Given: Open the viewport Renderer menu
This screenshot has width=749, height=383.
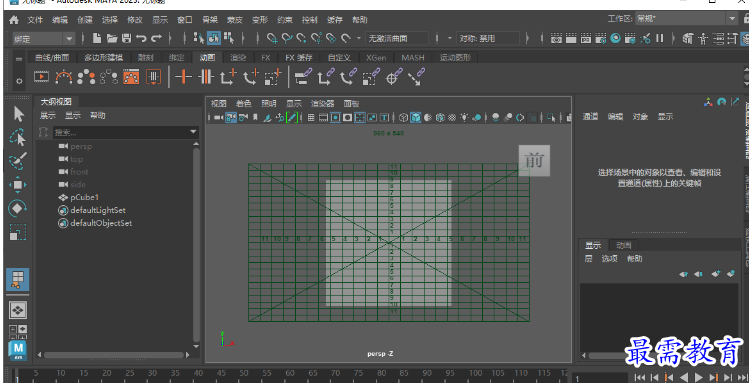Looking at the screenshot, I should coord(322,104).
